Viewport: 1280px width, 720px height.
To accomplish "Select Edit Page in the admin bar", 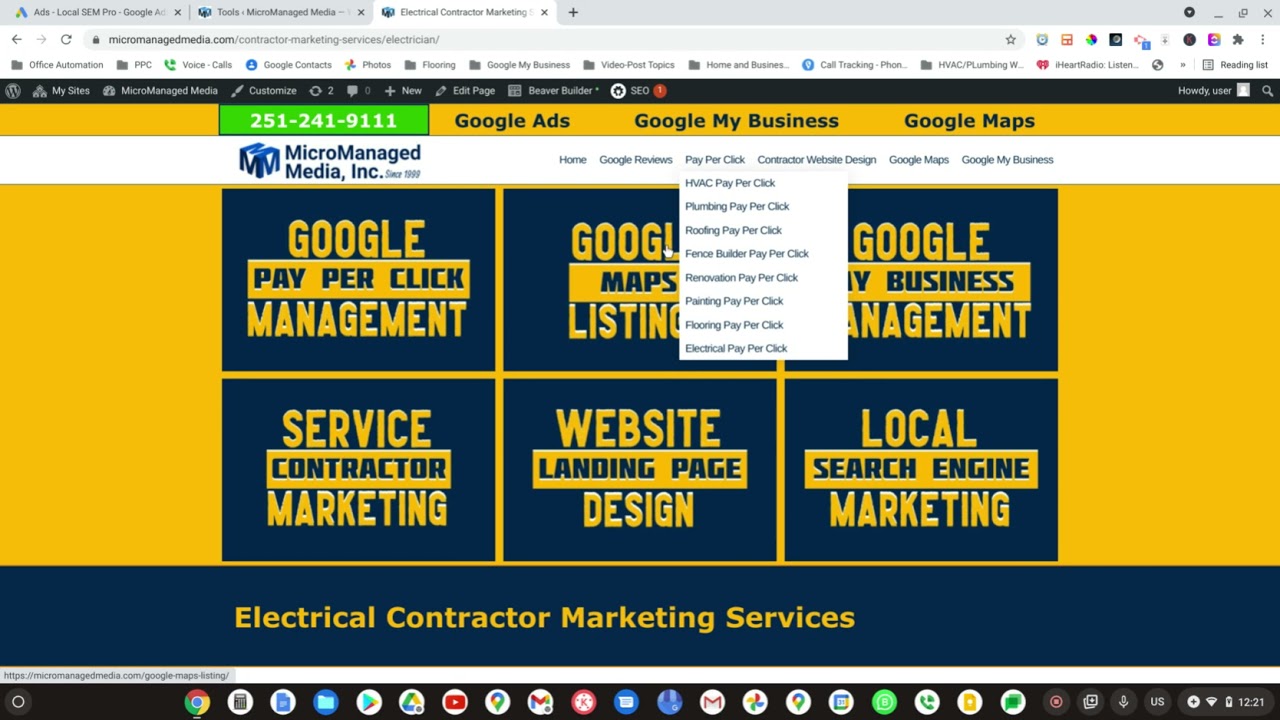I will [x=465, y=90].
